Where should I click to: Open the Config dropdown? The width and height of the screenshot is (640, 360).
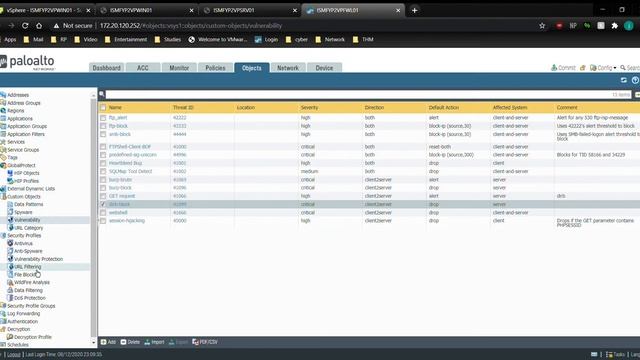tap(603, 68)
